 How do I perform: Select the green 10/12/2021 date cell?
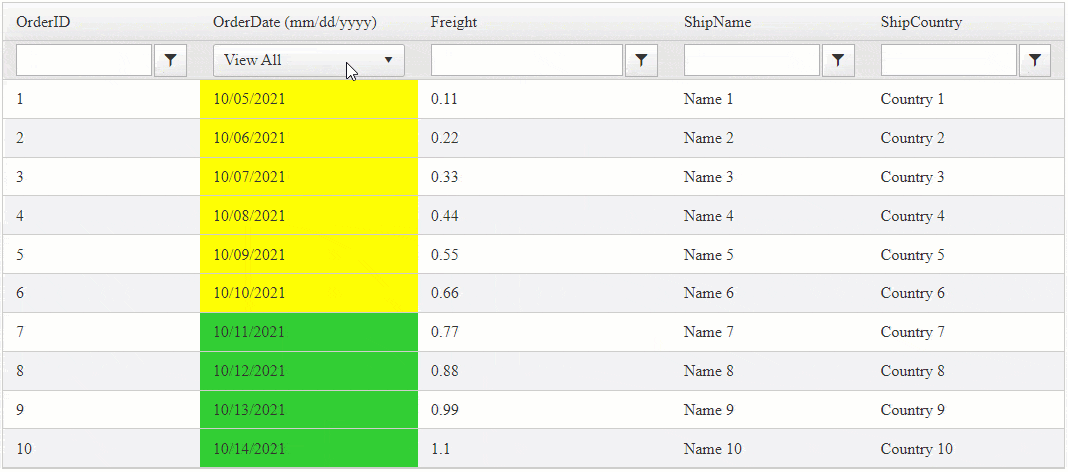click(309, 371)
